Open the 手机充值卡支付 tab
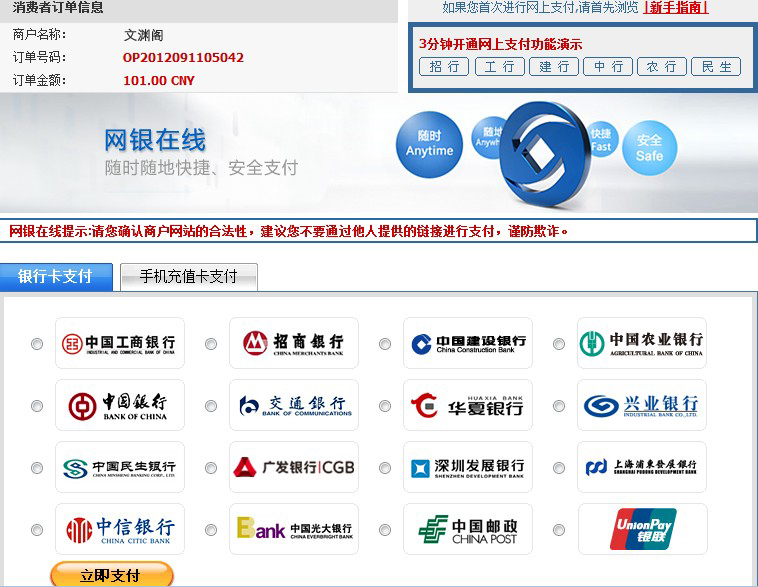Image resolution: width=758 pixels, height=587 pixels. 188,277
